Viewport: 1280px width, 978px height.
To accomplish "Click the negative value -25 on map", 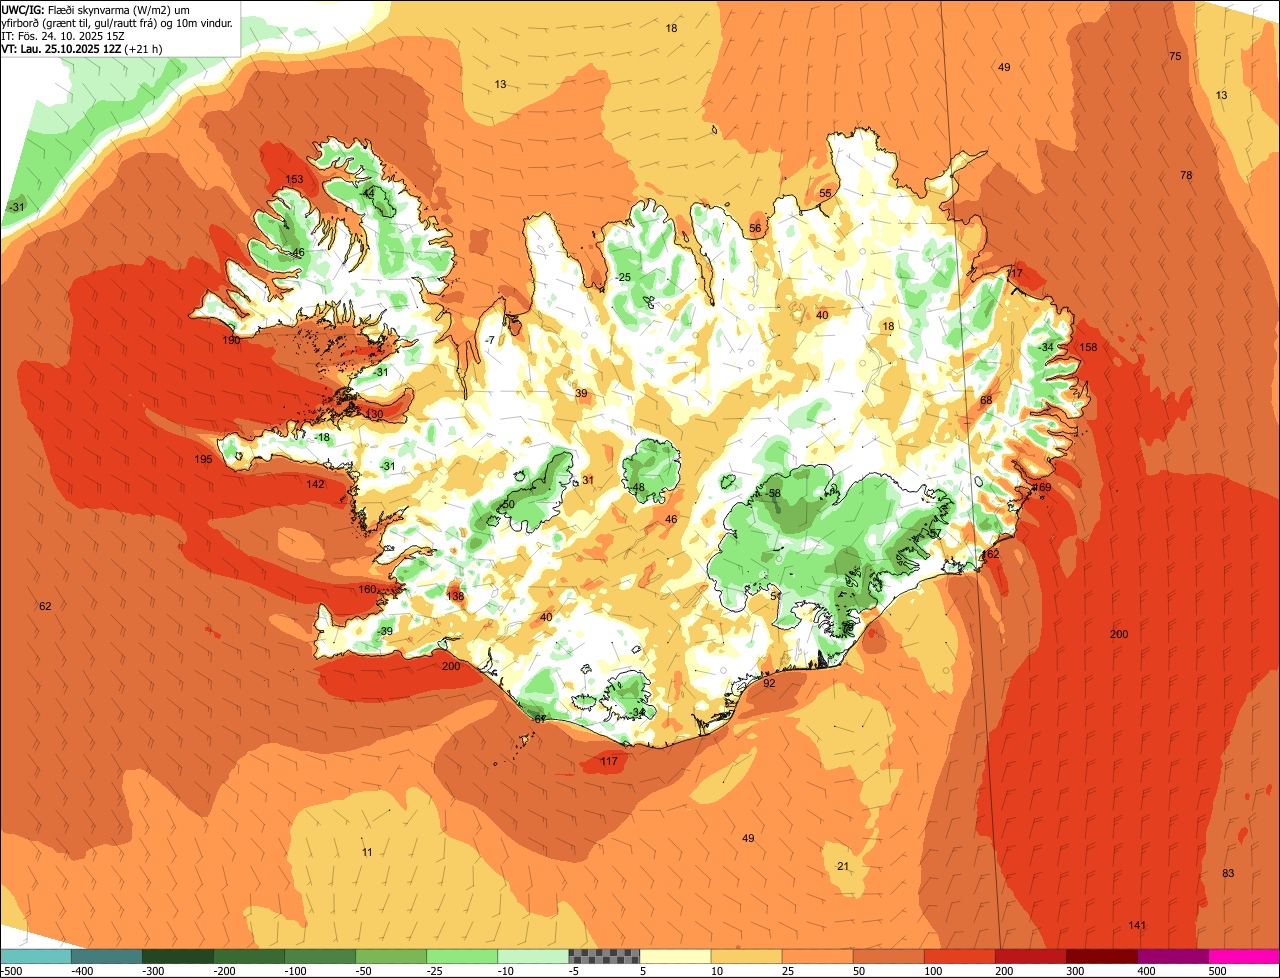I will (x=623, y=278).
